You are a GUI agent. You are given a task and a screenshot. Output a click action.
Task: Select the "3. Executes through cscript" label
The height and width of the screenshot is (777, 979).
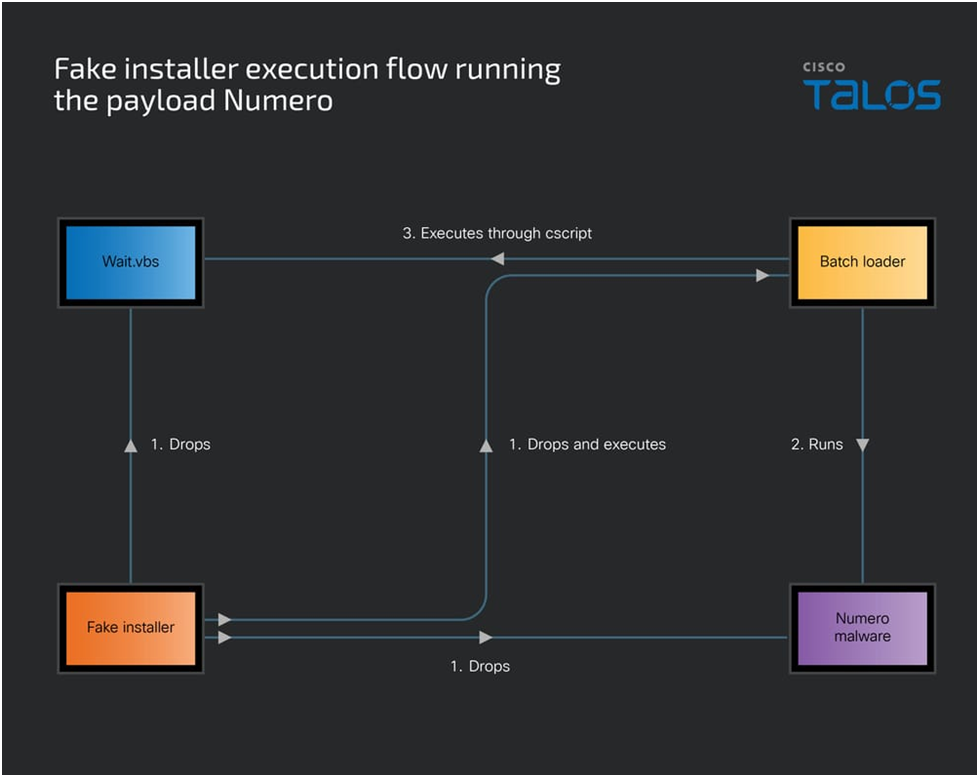(497, 233)
